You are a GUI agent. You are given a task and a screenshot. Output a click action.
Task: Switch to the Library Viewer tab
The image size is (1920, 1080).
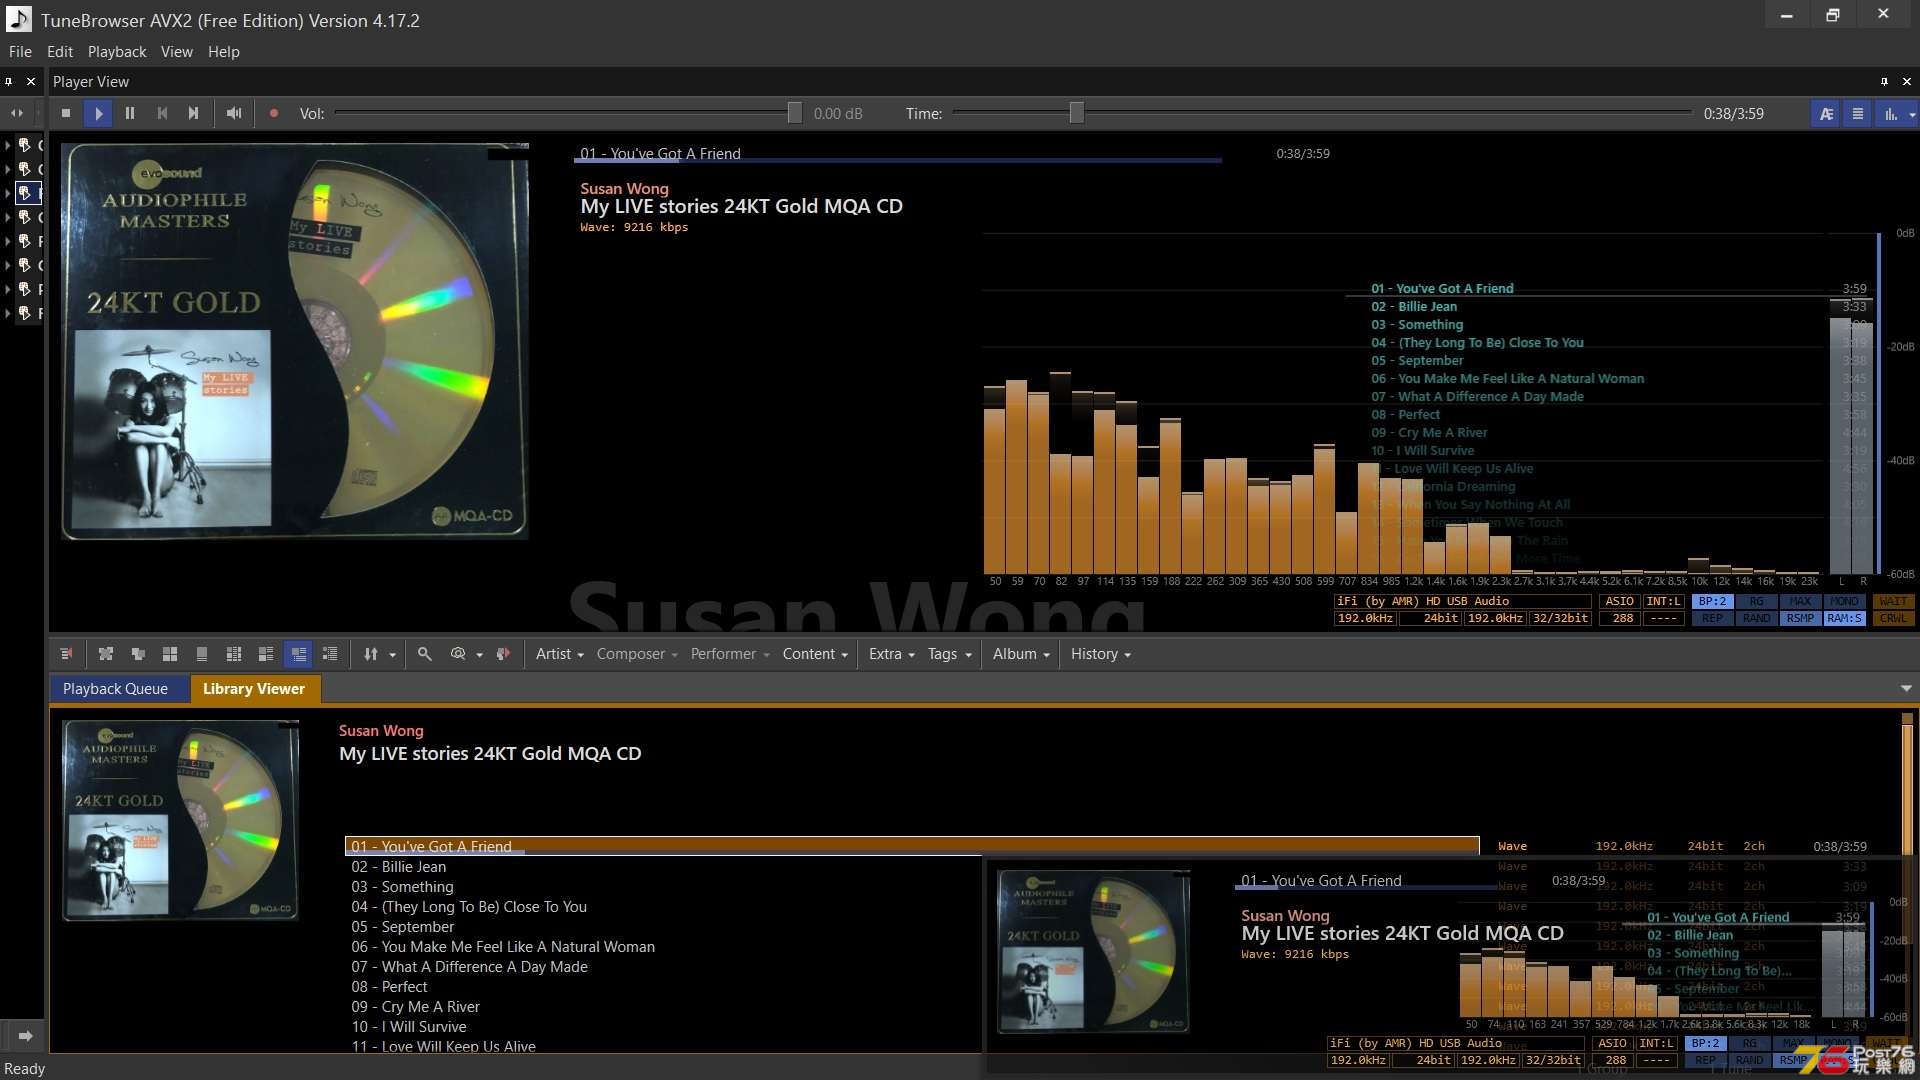[254, 689]
